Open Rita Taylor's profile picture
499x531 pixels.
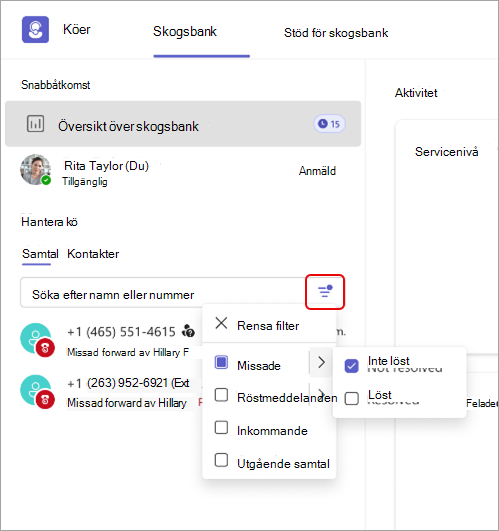(35, 170)
